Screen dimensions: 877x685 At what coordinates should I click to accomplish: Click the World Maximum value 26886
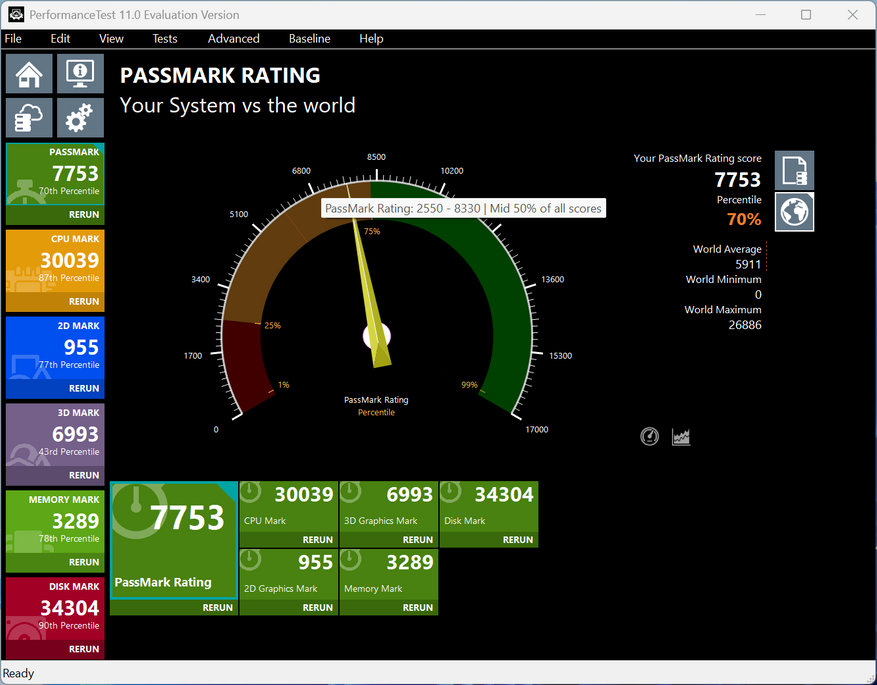(x=744, y=325)
